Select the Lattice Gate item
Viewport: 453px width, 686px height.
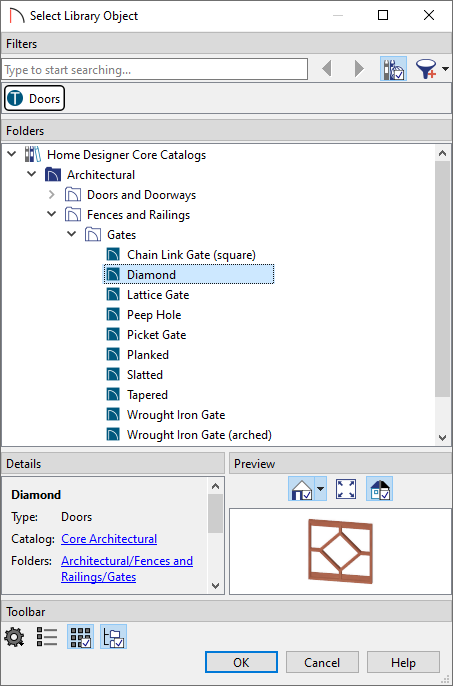point(158,295)
